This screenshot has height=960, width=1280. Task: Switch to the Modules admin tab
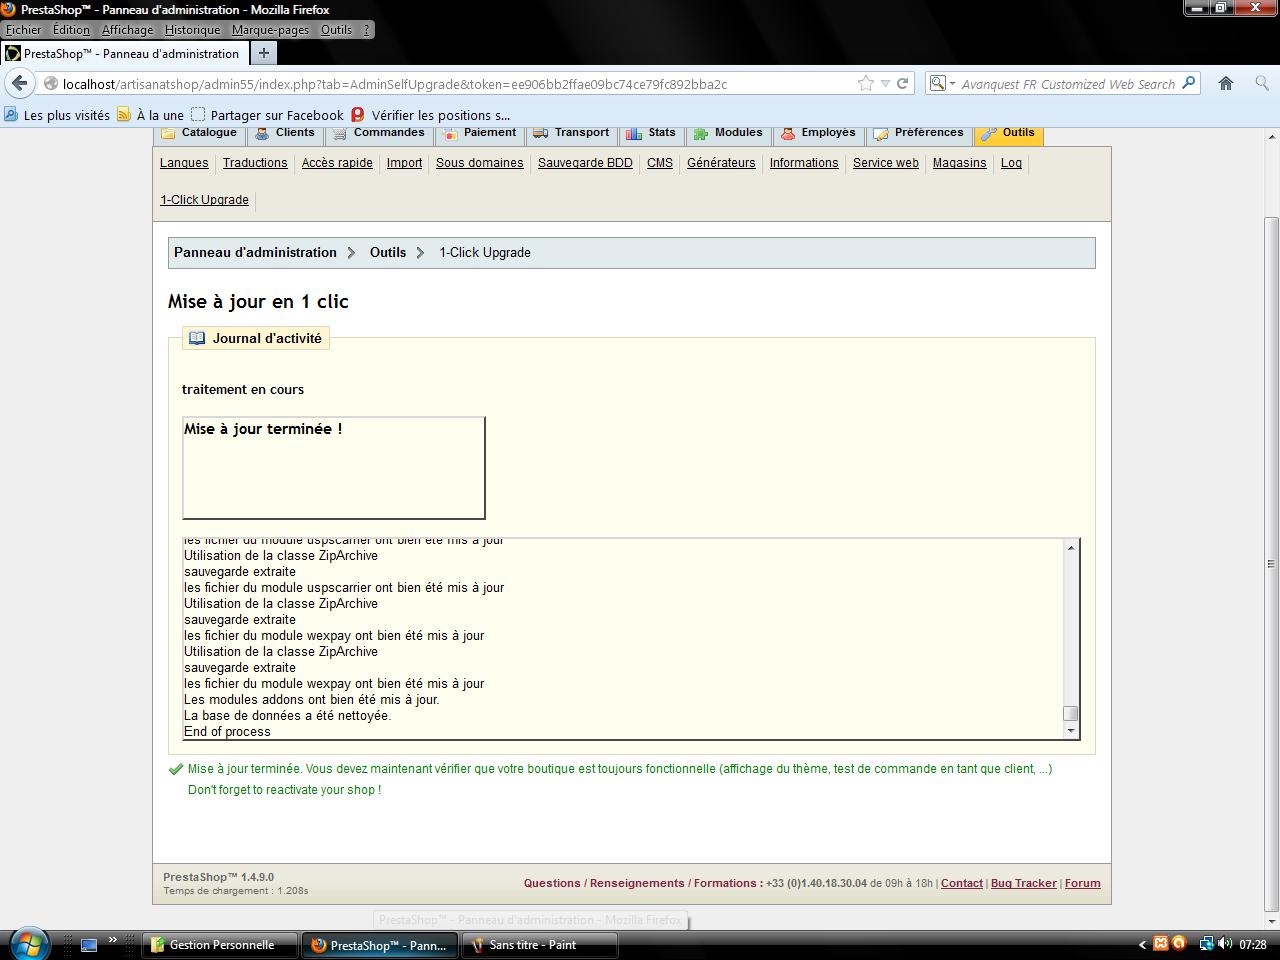click(728, 134)
